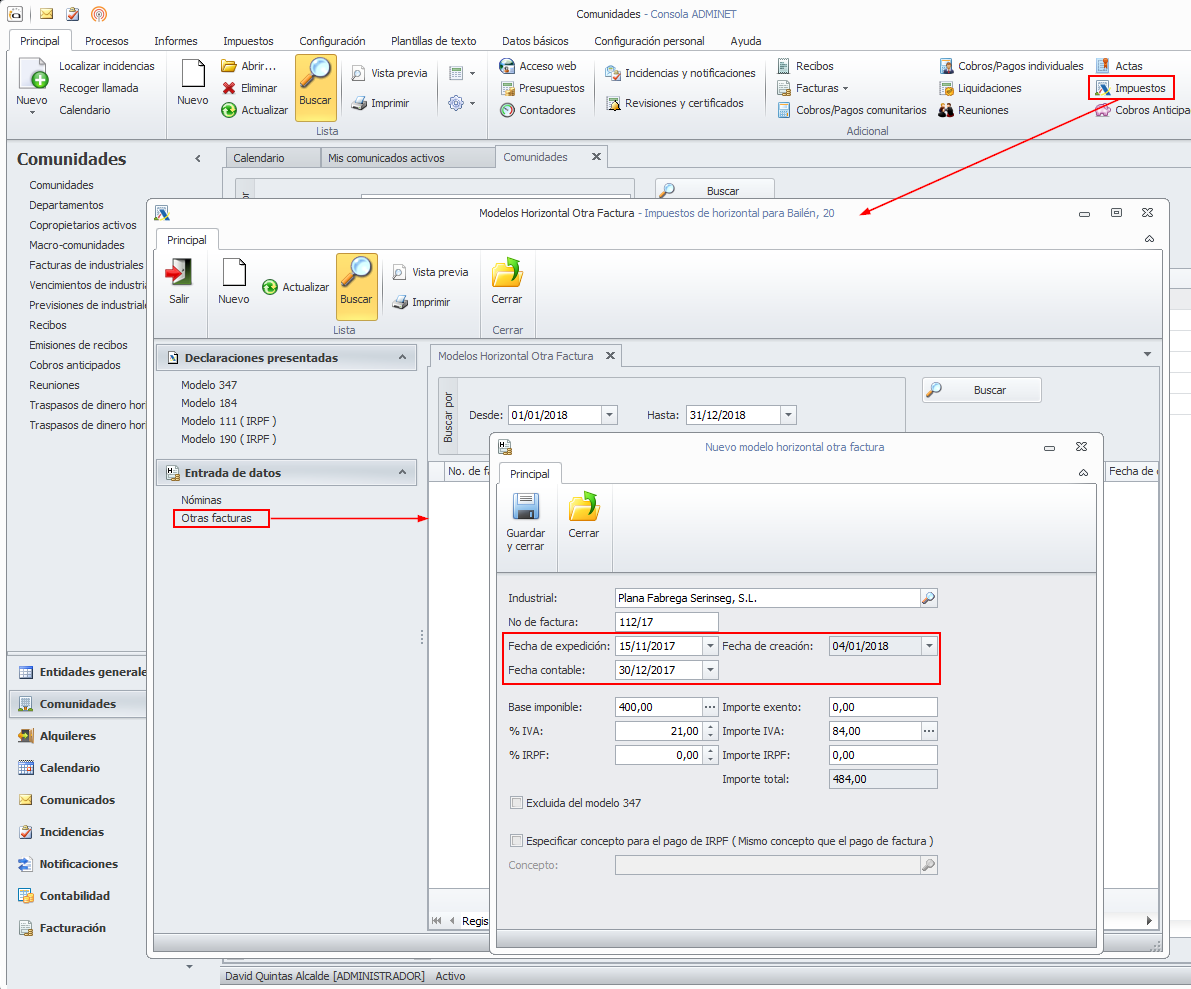
Task: Open Acceso web
Action: [538, 66]
